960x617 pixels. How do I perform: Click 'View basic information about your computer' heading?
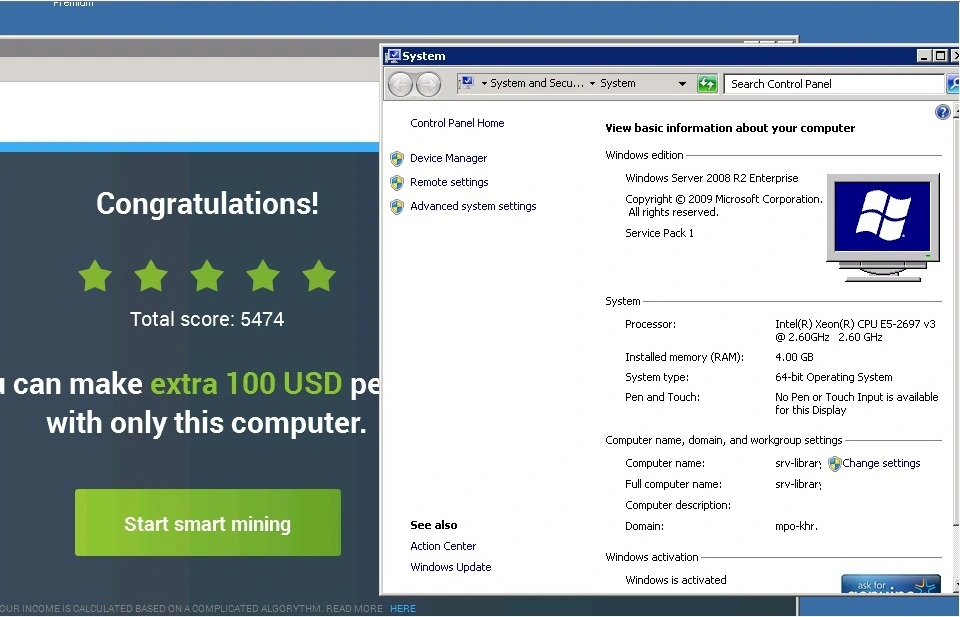click(x=730, y=128)
